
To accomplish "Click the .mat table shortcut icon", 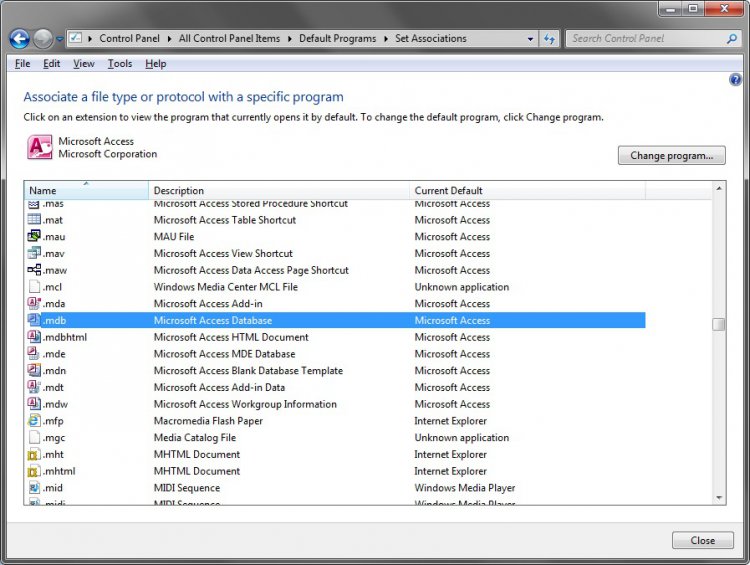I will click(34, 220).
